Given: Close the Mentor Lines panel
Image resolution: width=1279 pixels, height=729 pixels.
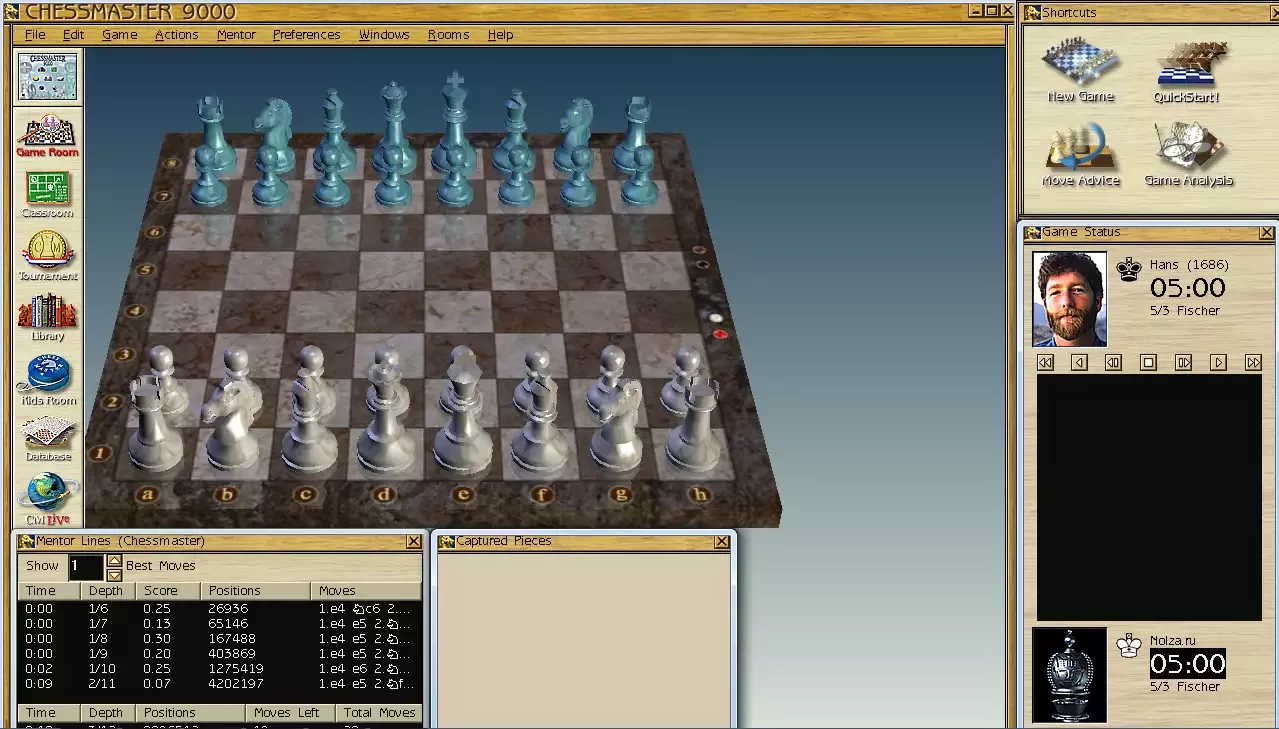Looking at the screenshot, I should pyautogui.click(x=413, y=541).
